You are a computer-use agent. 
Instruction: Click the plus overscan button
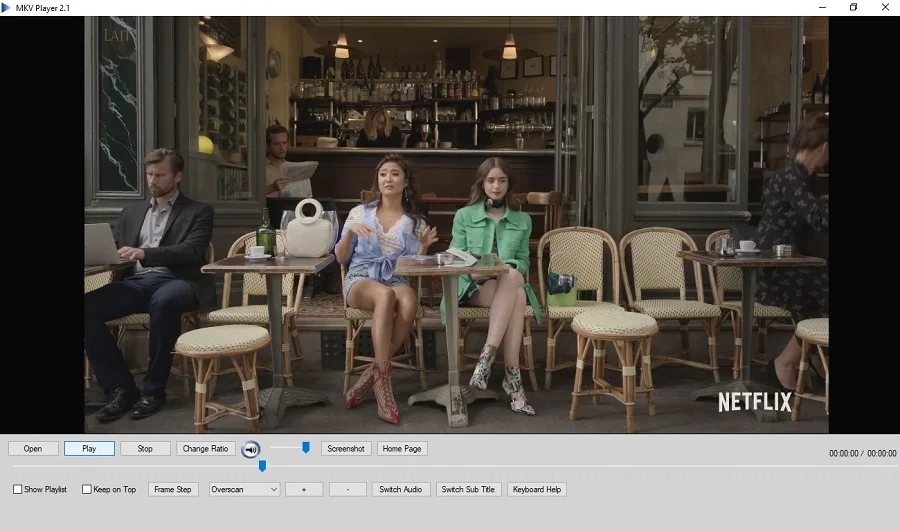point(304,489)
